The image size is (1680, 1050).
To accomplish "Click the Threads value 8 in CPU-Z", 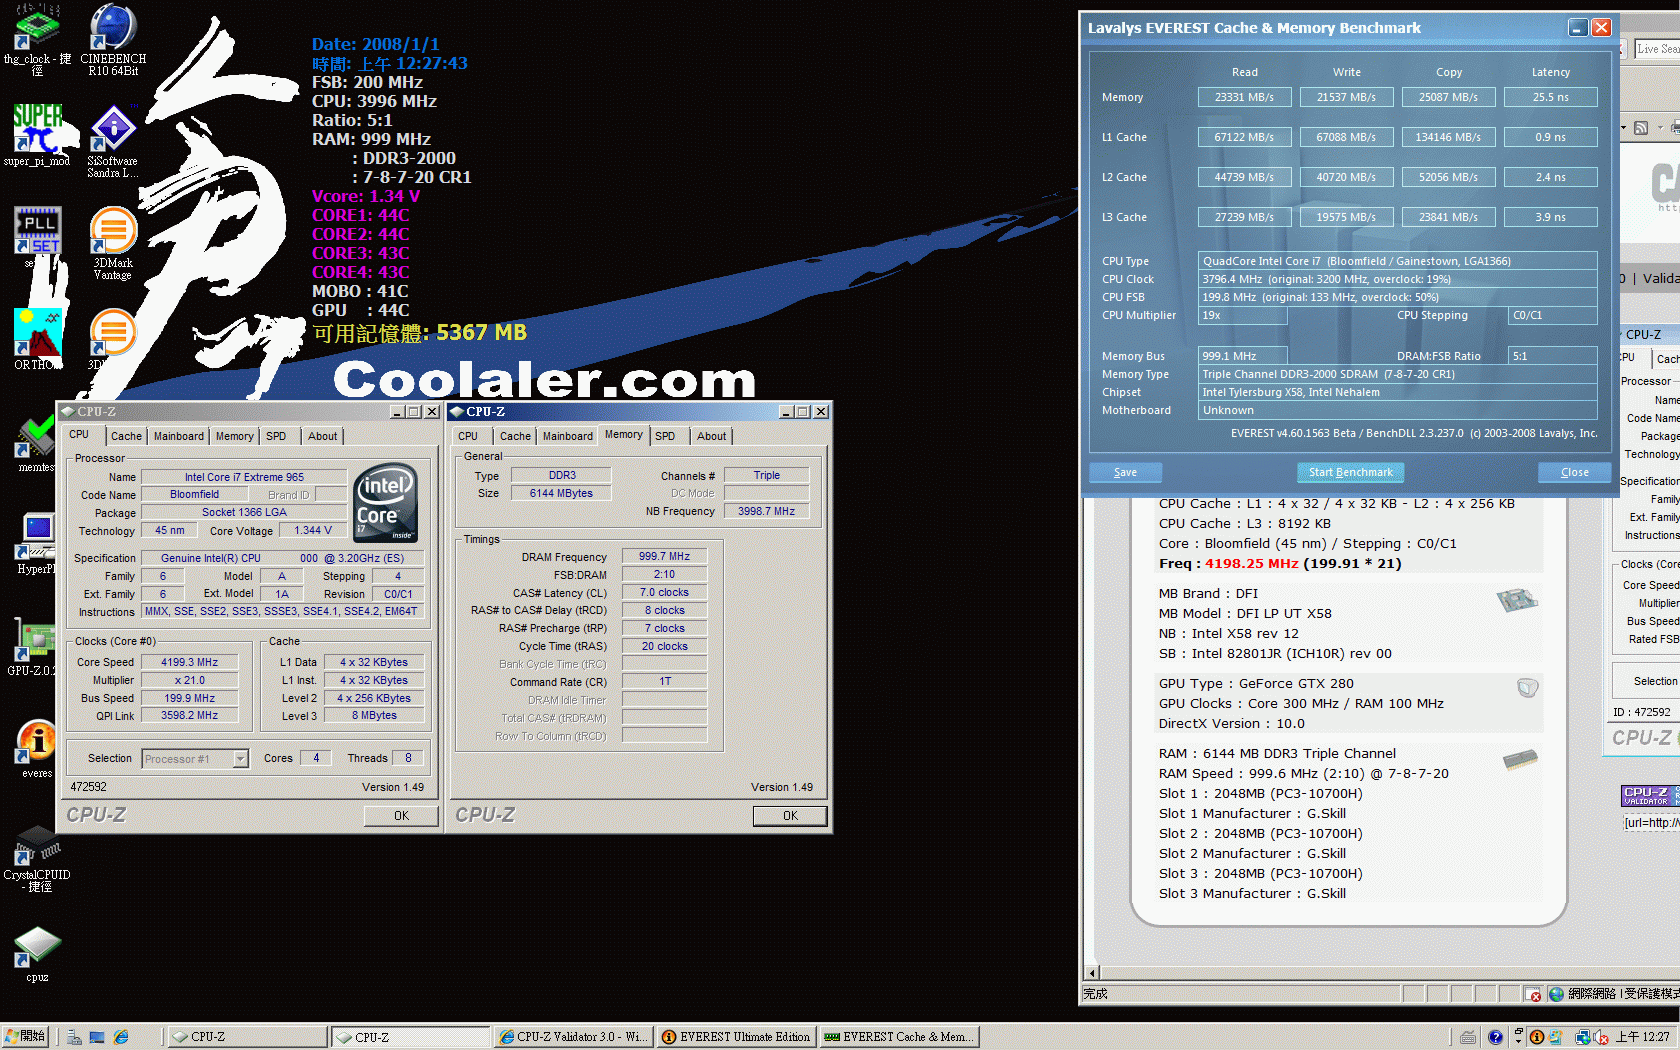I will click(408, 758).
